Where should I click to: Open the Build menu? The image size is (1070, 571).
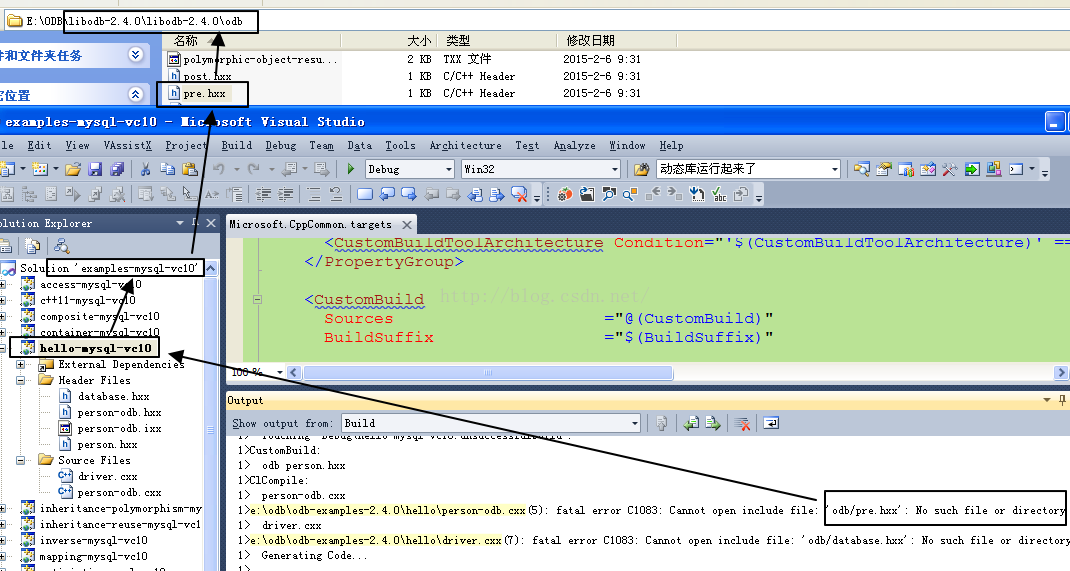pos(236,145)
